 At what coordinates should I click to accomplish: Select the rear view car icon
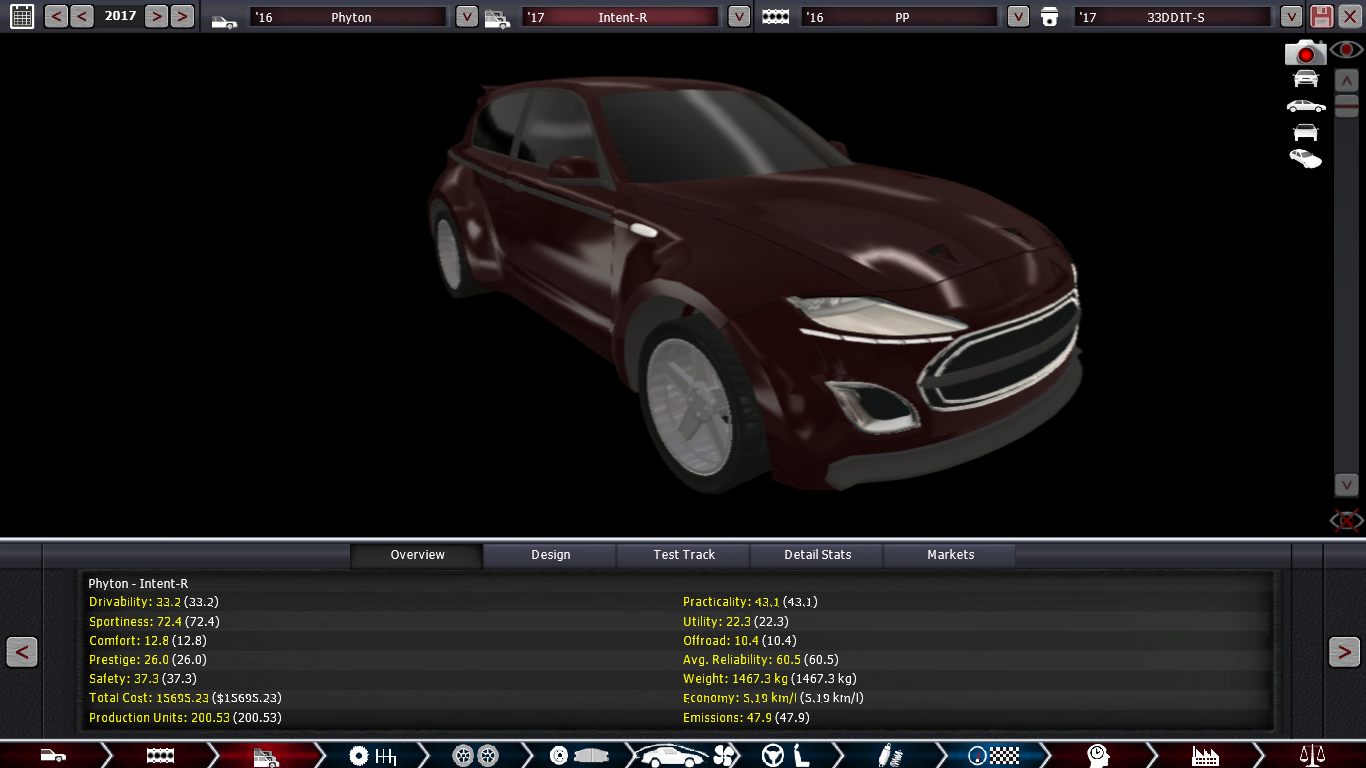1305,132
